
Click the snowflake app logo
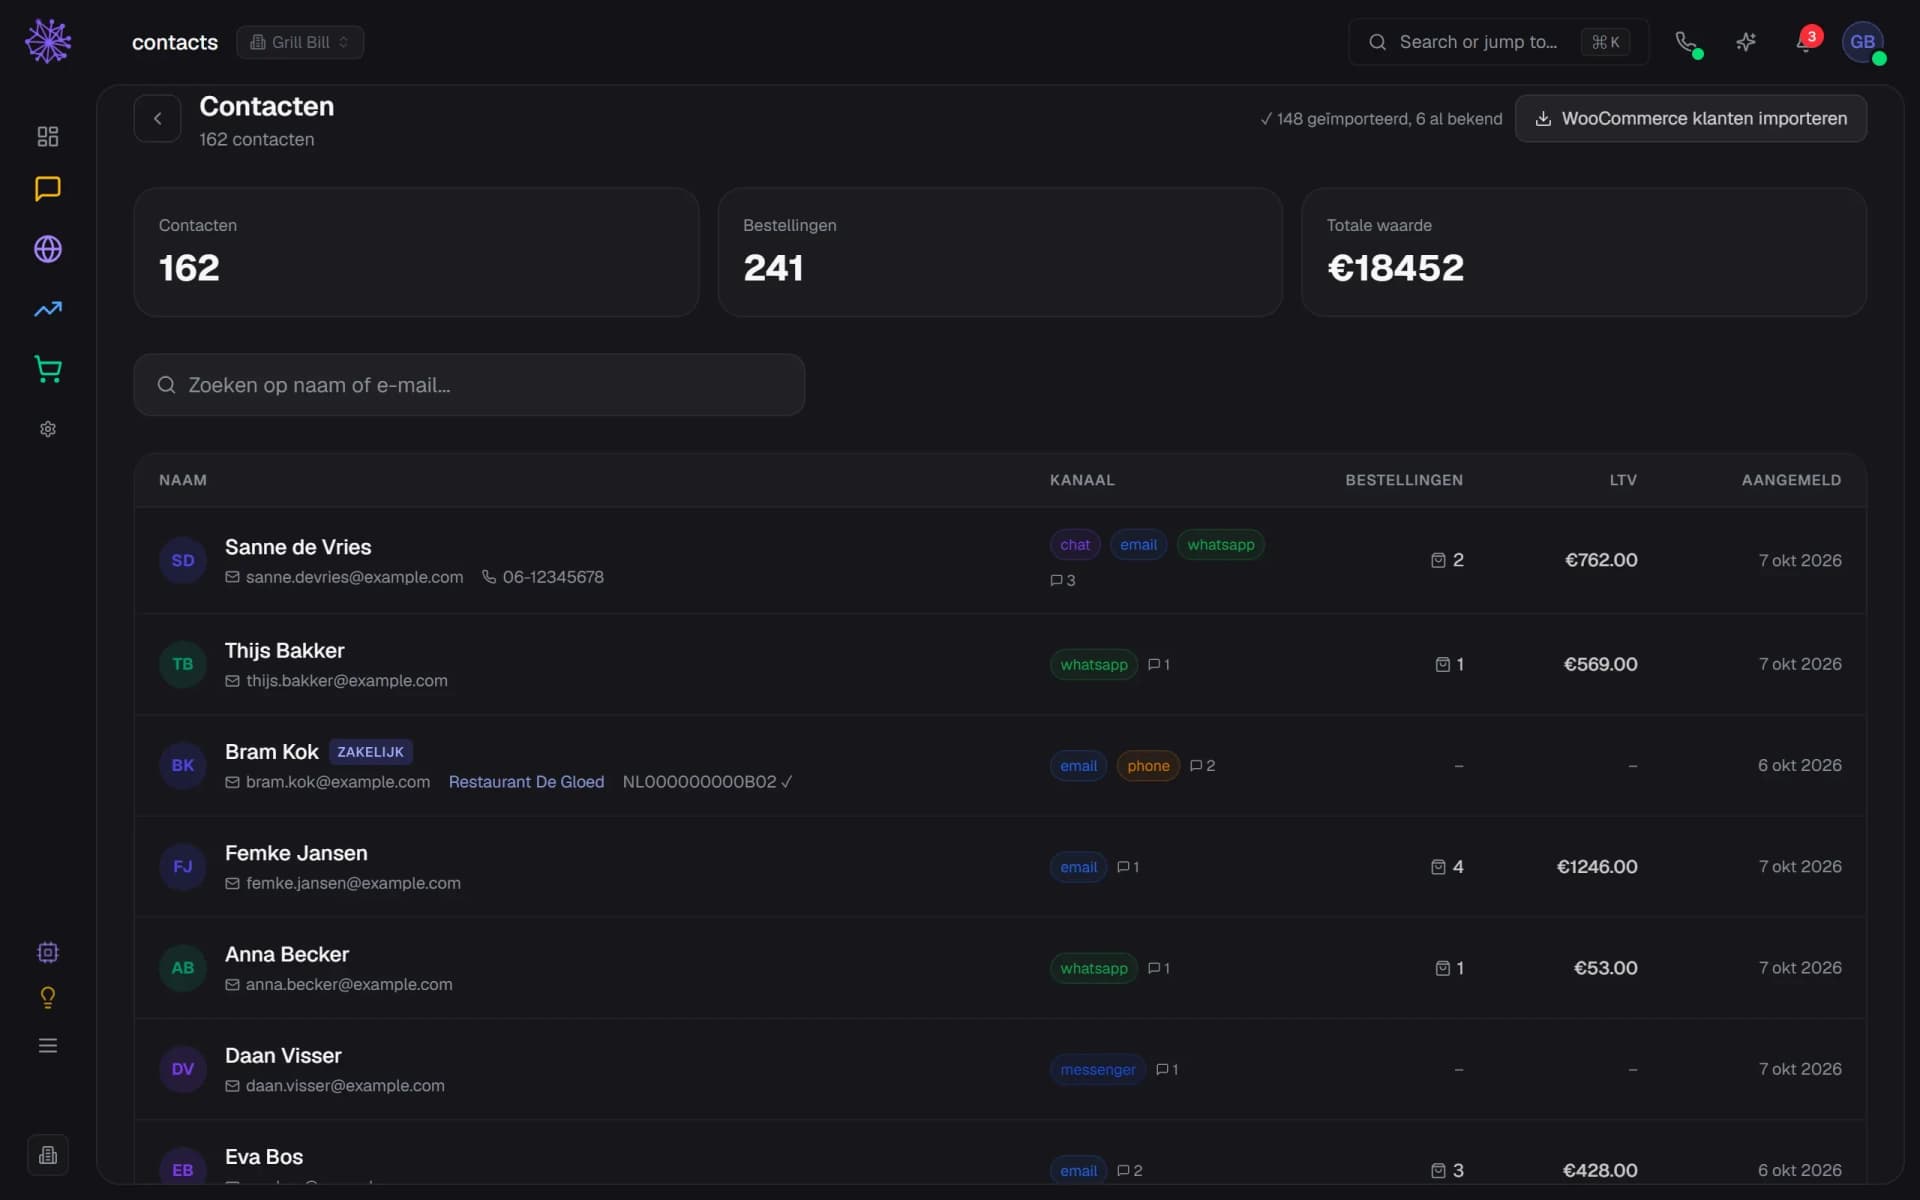point(48,41)
